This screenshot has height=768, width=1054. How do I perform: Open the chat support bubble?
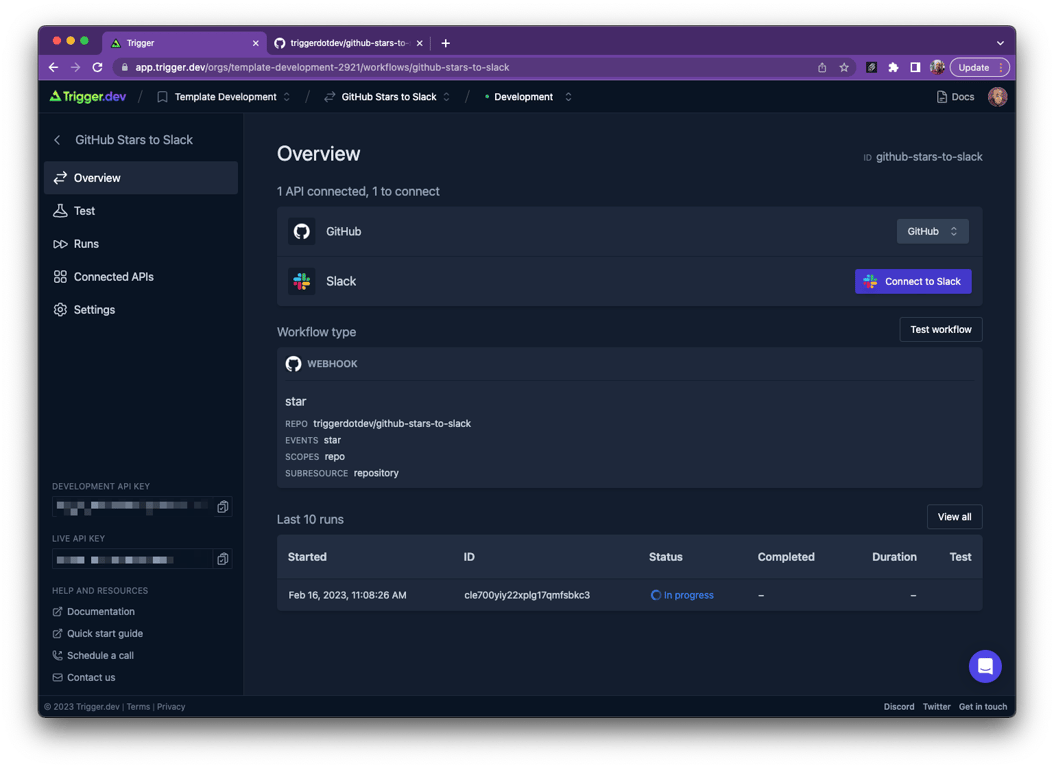(x=985, y=667)
